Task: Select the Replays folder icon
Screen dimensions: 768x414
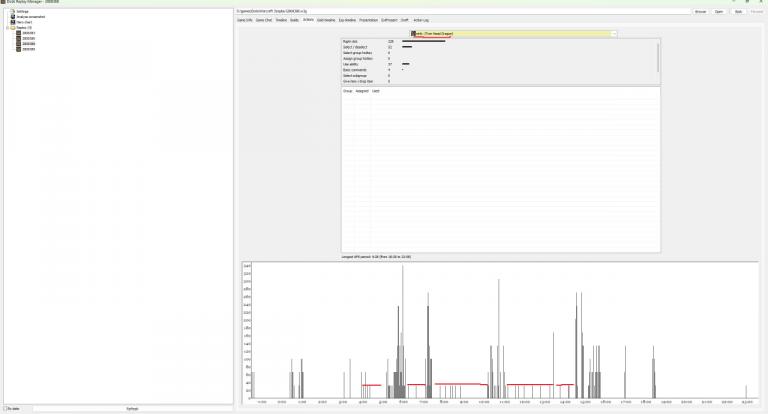Action: (x=13, y=27)
